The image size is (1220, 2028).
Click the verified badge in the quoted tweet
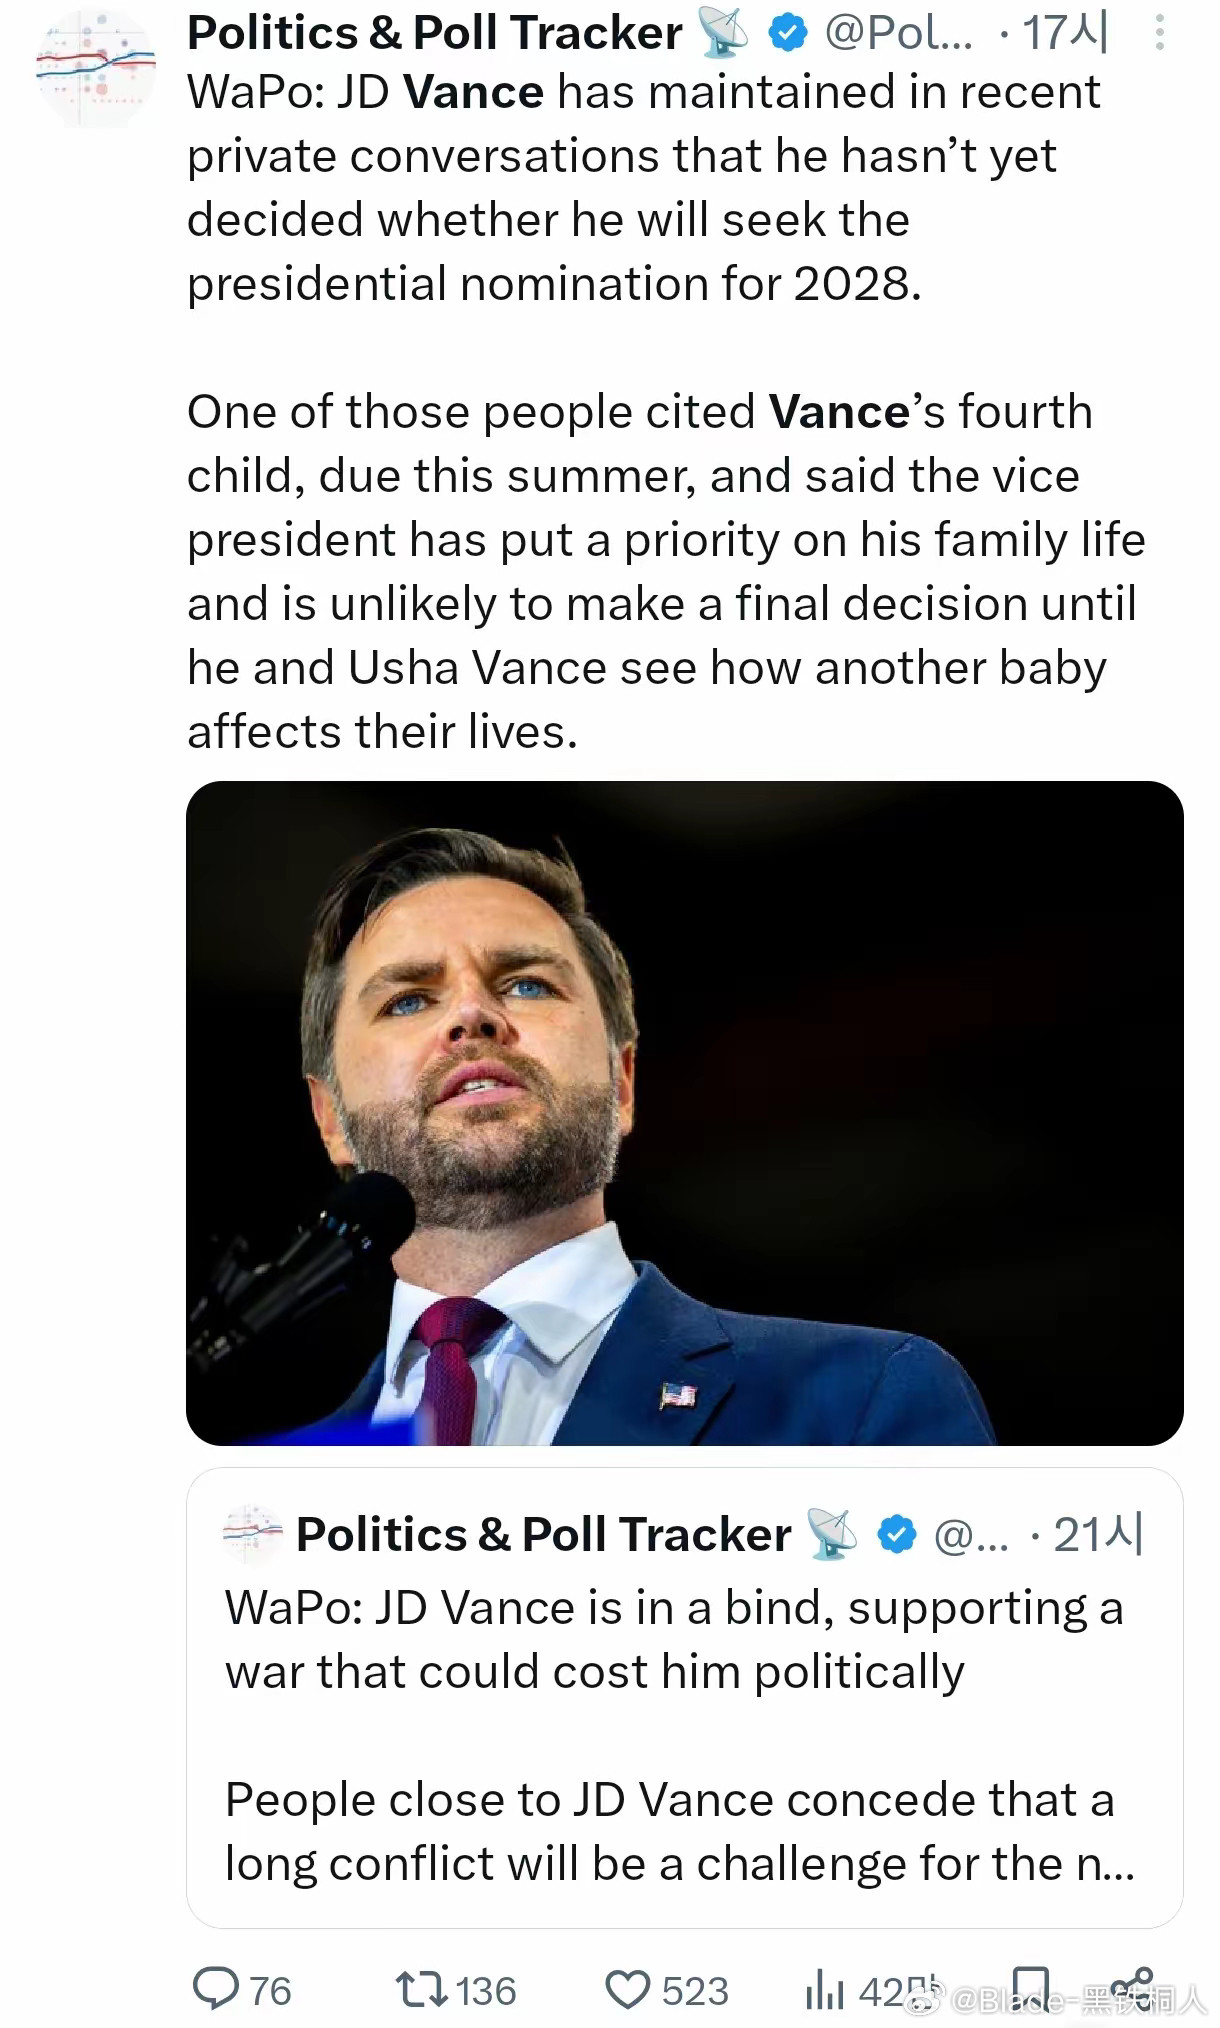pos(896,1535)
